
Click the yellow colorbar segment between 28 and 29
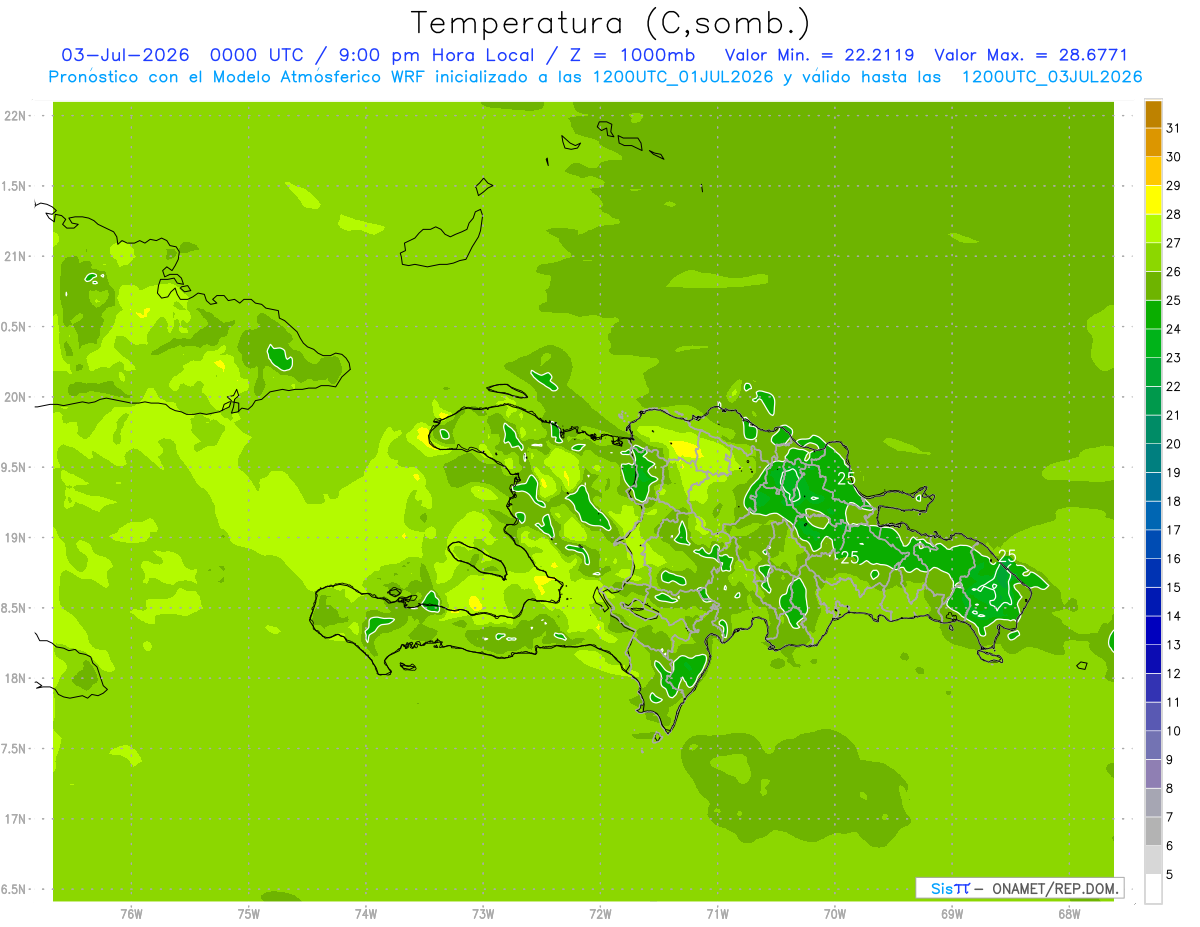click(1153, 200)
